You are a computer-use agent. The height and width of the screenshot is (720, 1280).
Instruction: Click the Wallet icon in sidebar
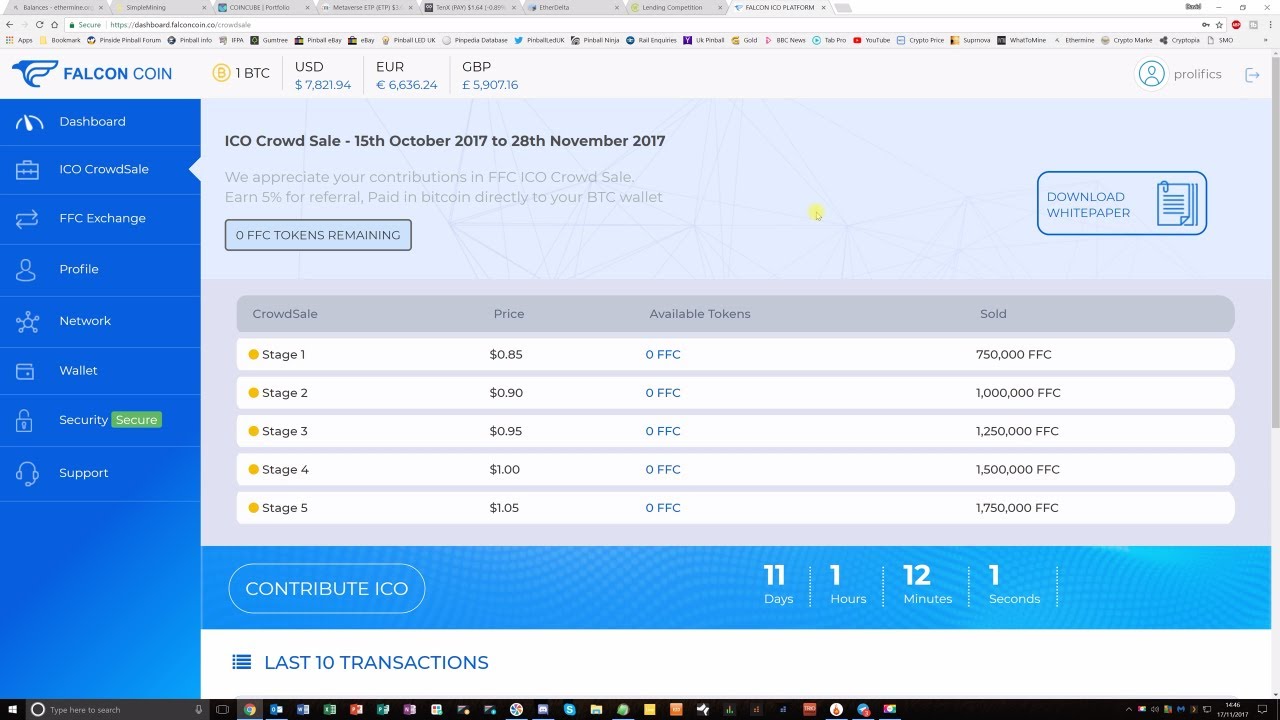27,371
